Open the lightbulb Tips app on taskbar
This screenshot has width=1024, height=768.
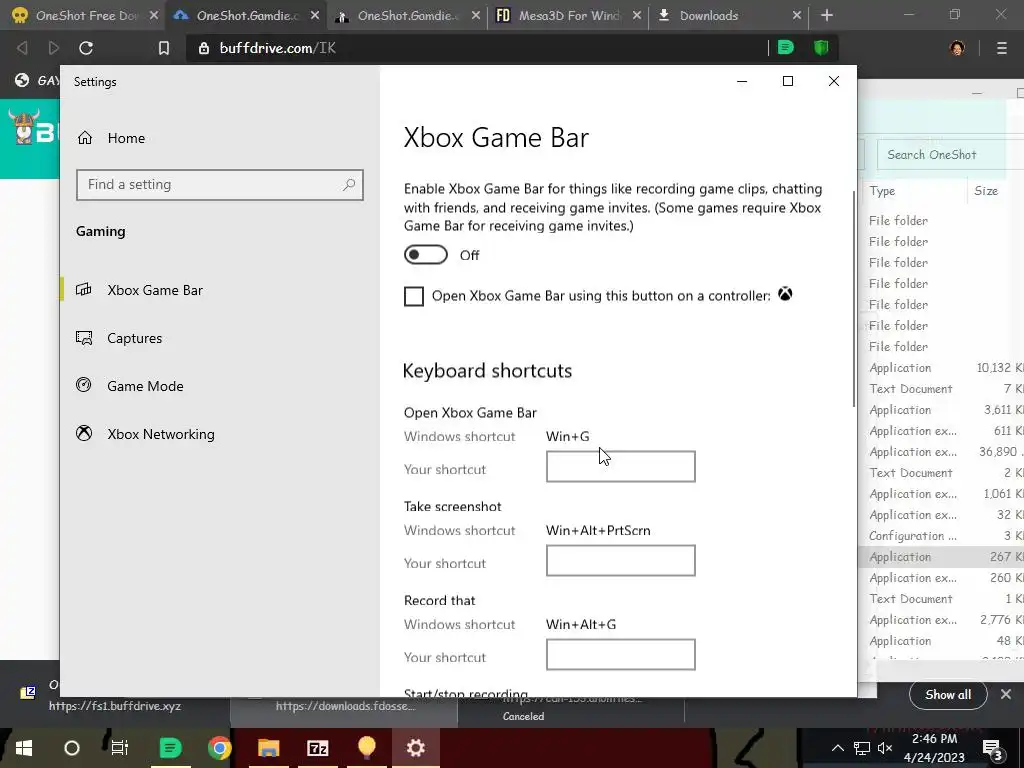point(366,748)
